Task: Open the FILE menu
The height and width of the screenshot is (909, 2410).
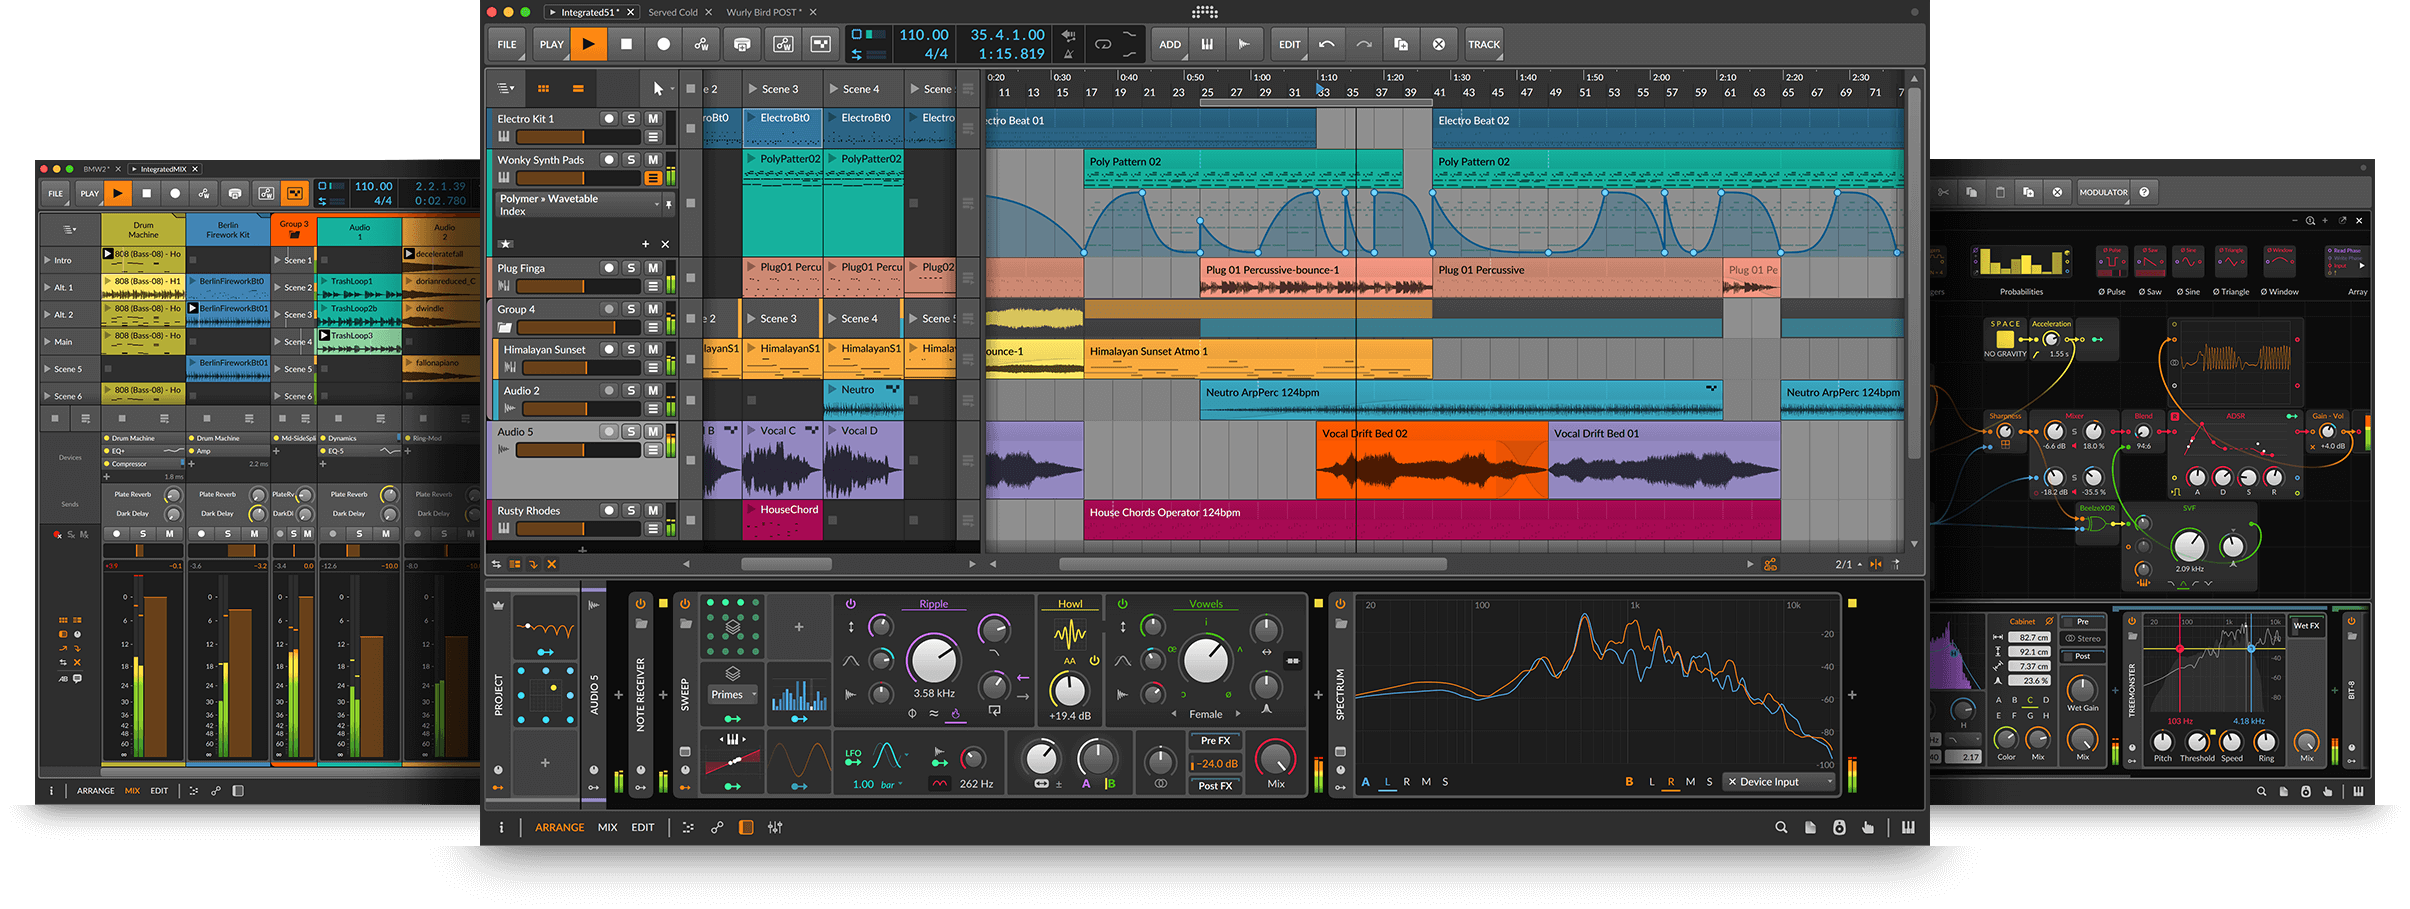Action: coord(506,44)
